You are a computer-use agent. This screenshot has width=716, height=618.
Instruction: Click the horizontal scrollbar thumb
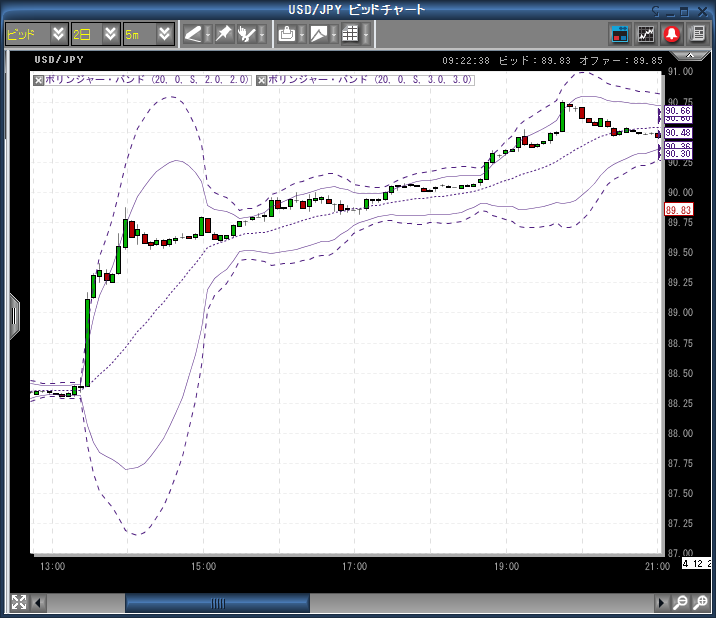pos(217,603)
